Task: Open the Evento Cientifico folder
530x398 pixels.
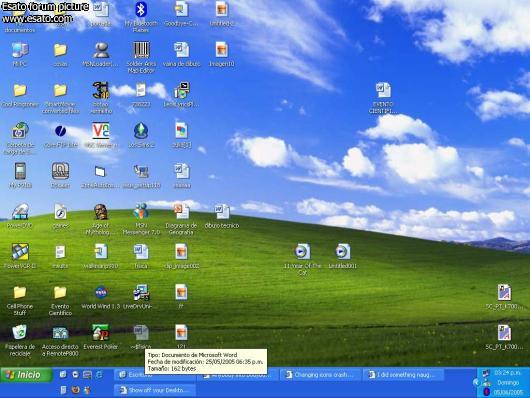Action: pyautogui.click(x=60, y=292)
